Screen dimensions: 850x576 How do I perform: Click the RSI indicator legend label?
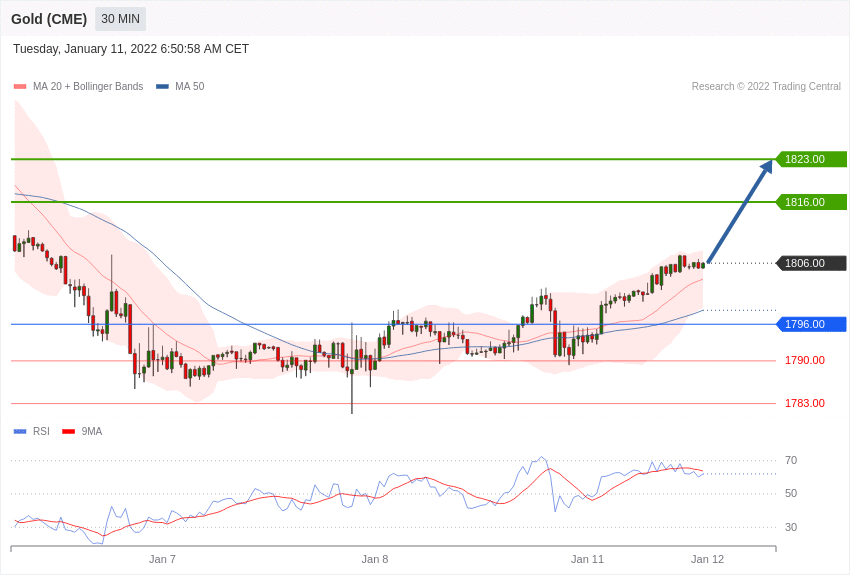tap(41, 431)
